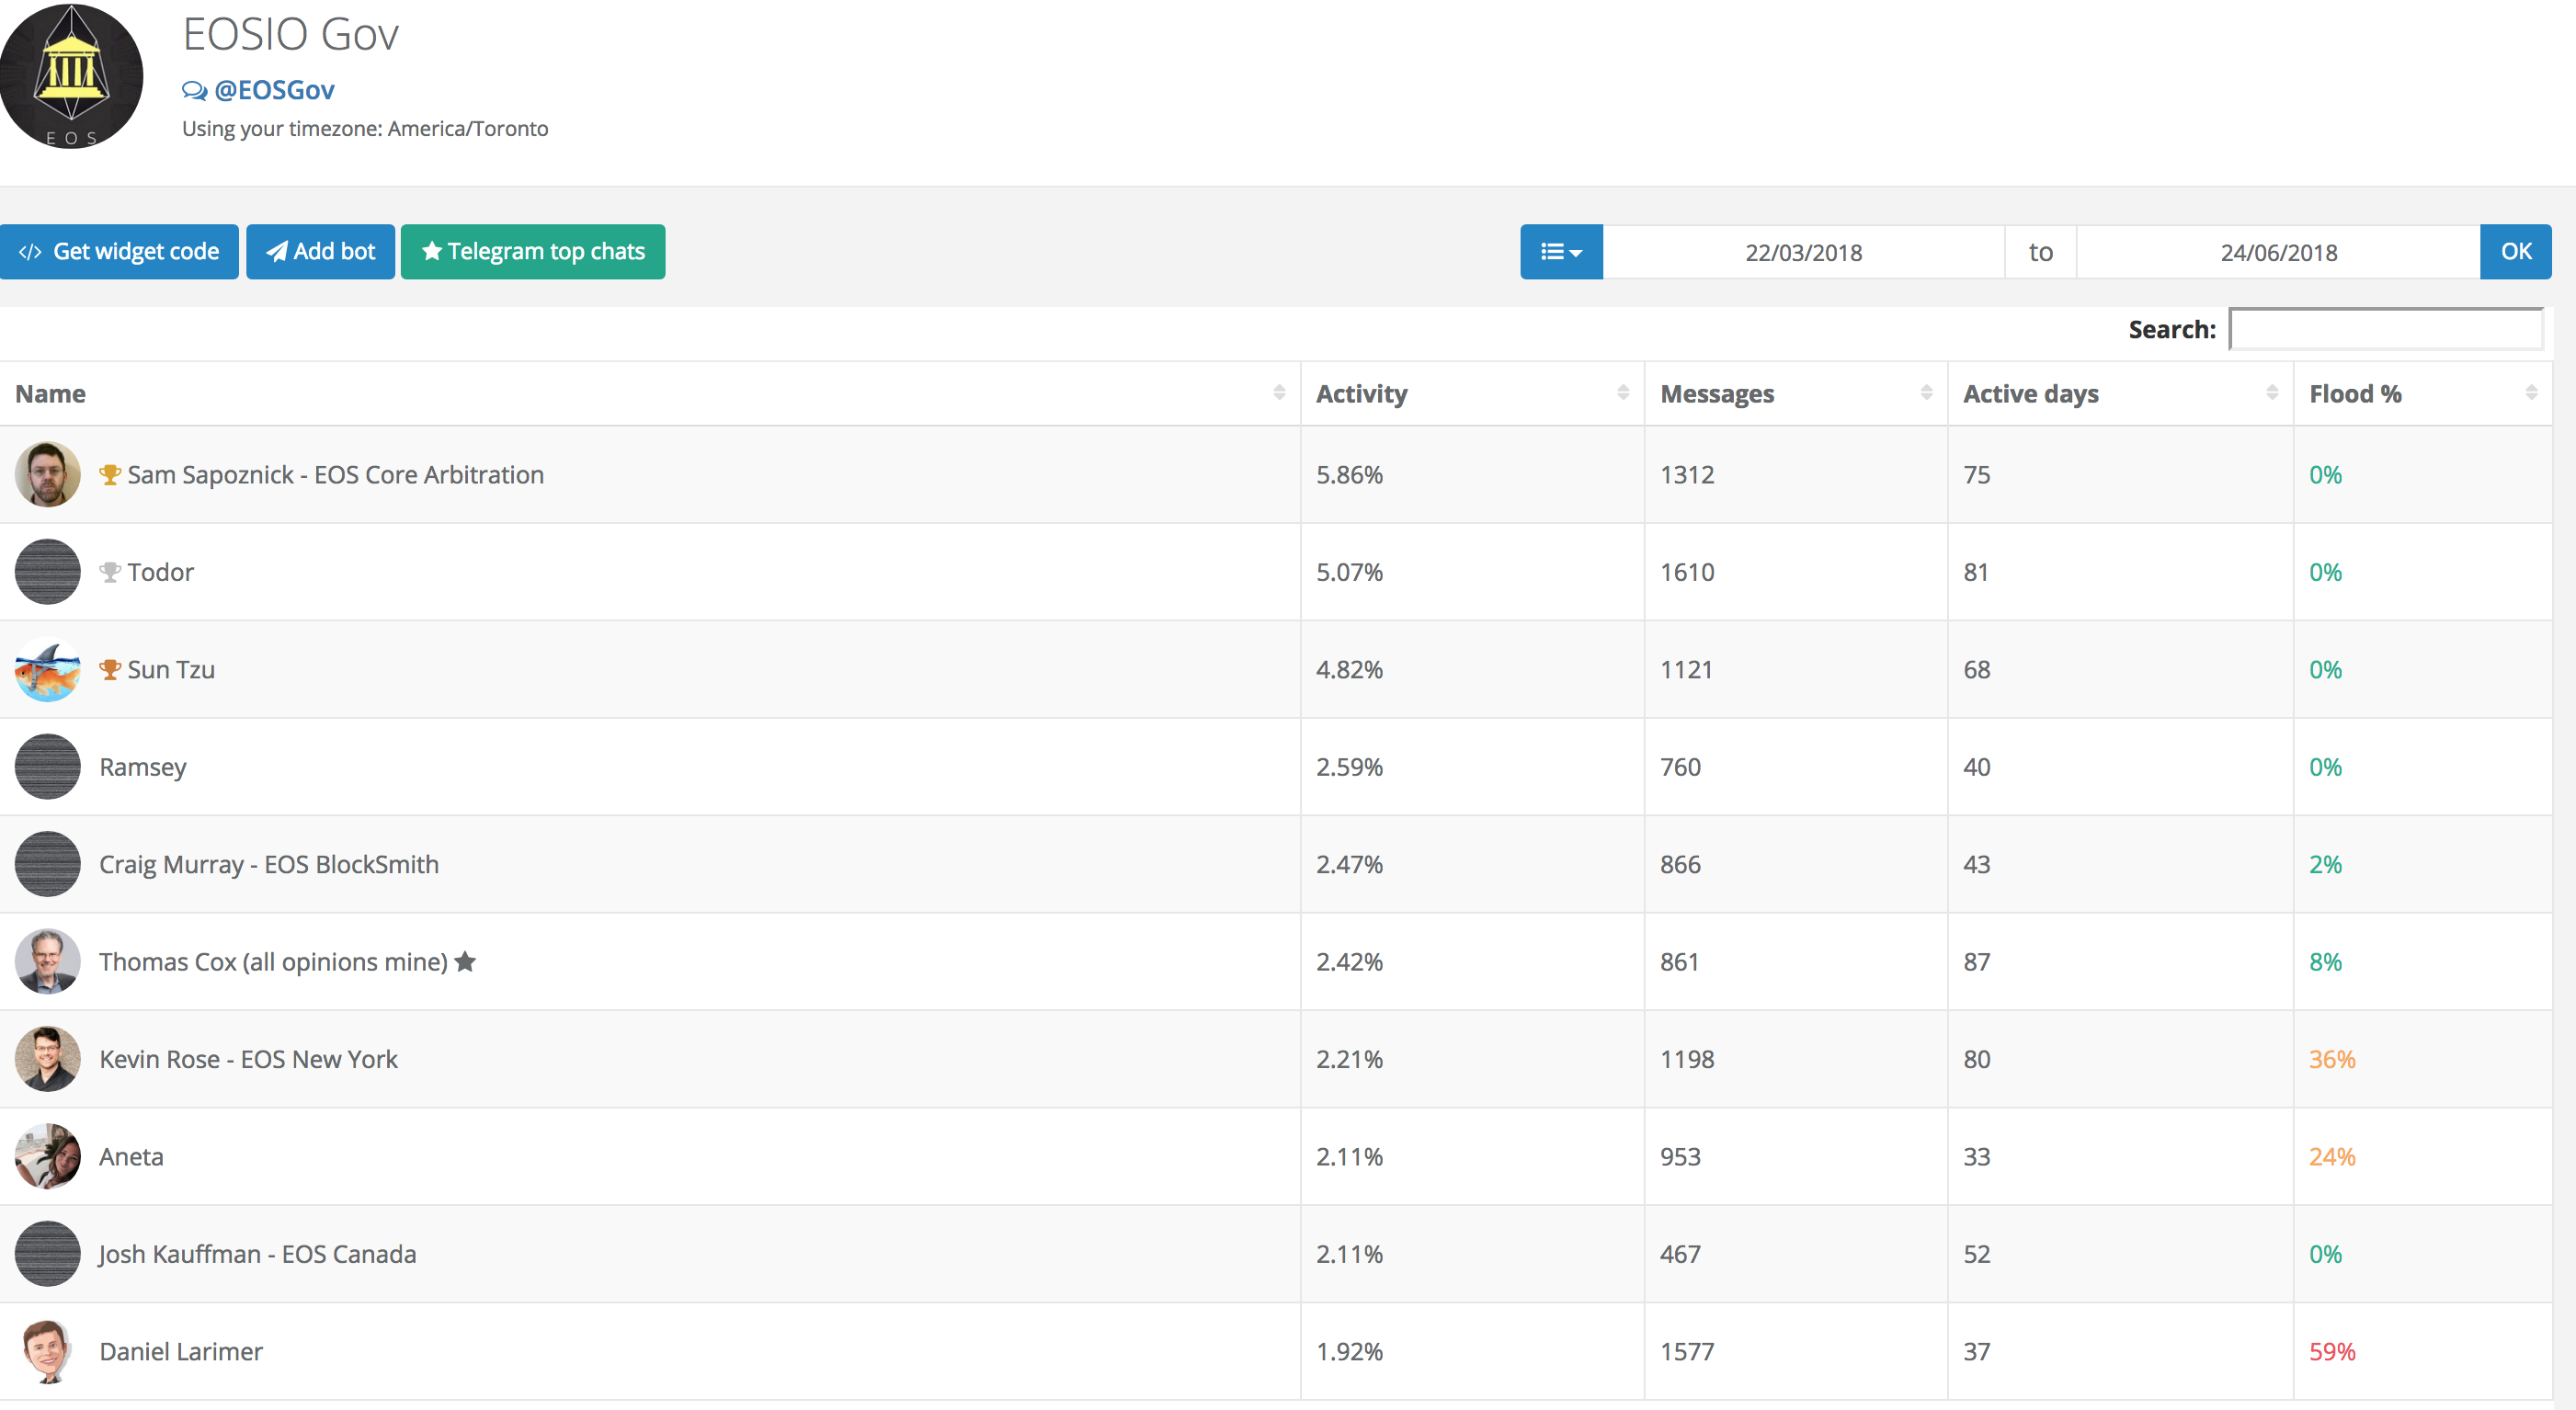Click activity value 5.07%
This screenshot has width=2576, height=1410.
point(1349,572)
